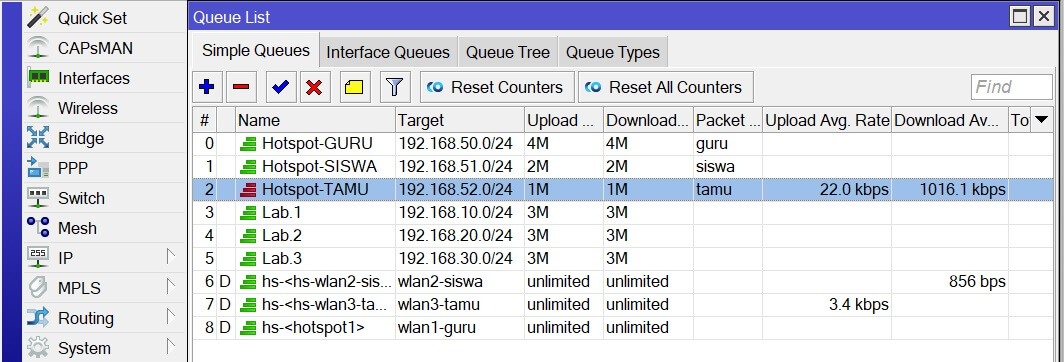Click the System gear icon

[x=38, y=347]
